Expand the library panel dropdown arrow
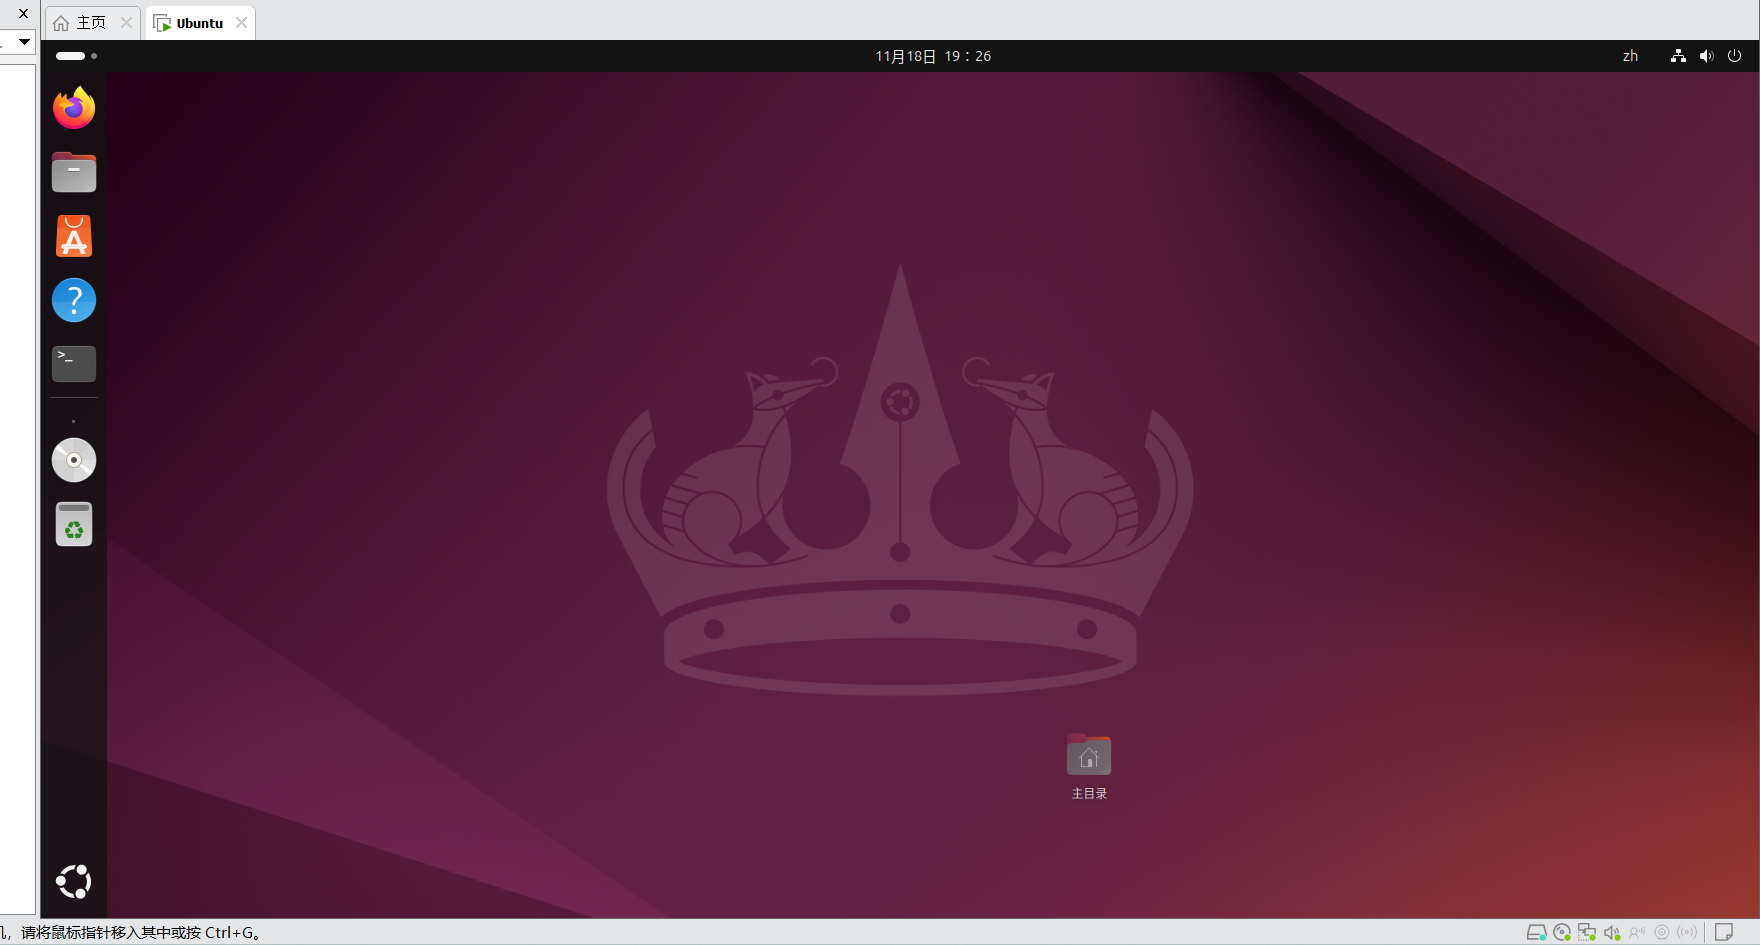 pyautogui.click(x=24, y=42)
